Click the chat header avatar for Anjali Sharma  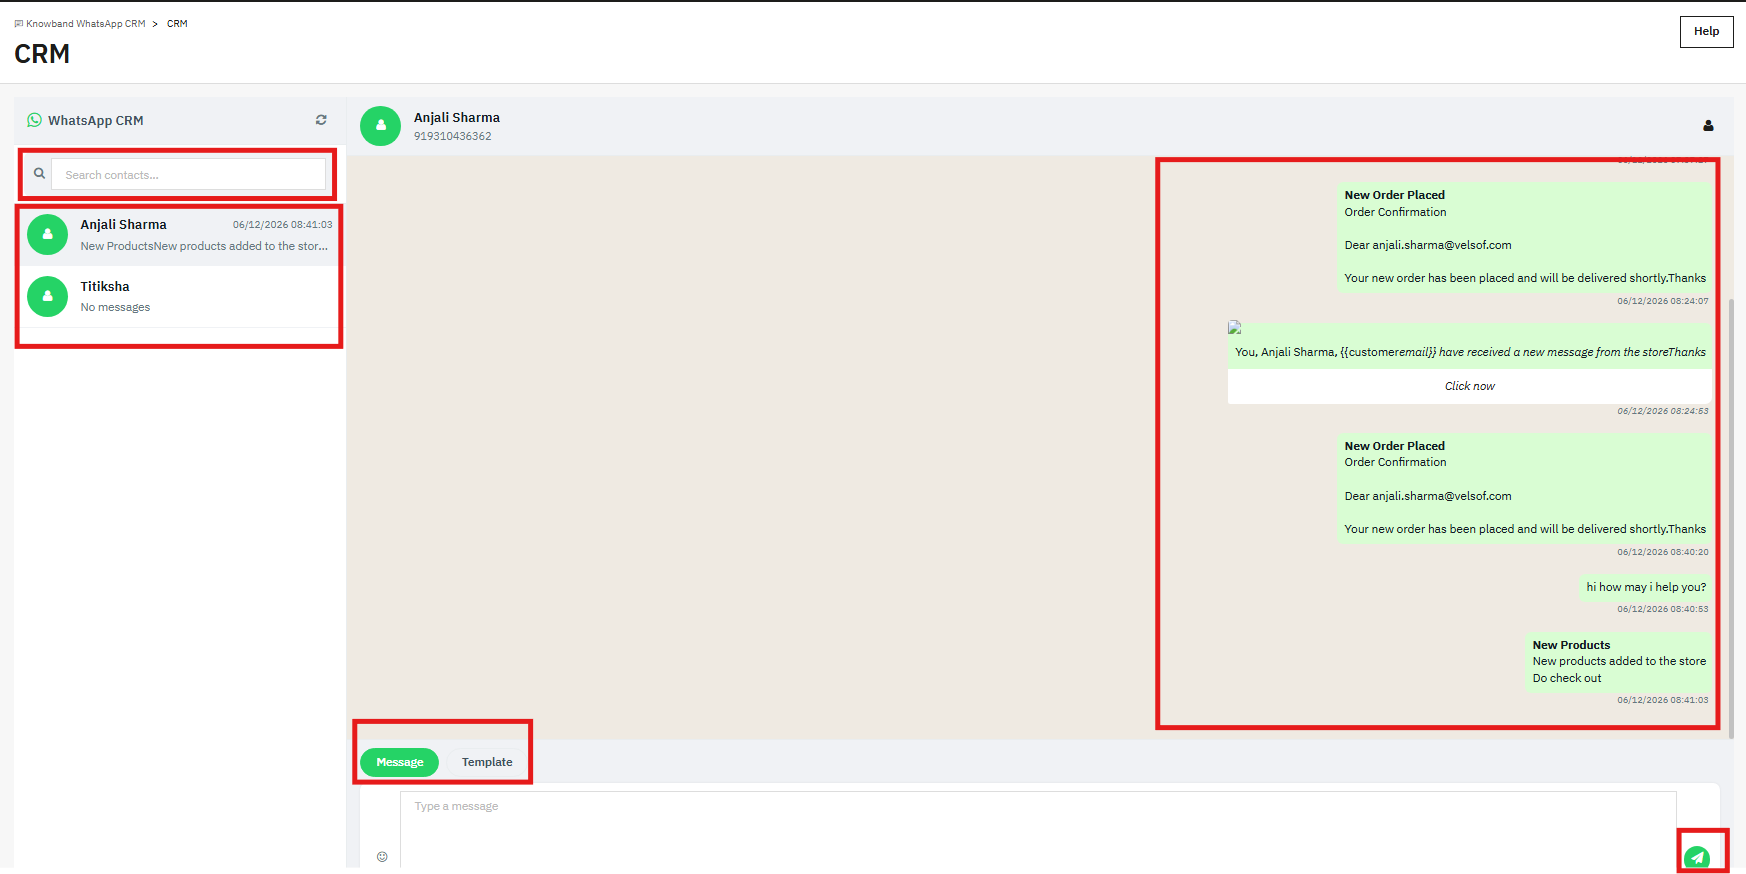[x=380, y=126]
